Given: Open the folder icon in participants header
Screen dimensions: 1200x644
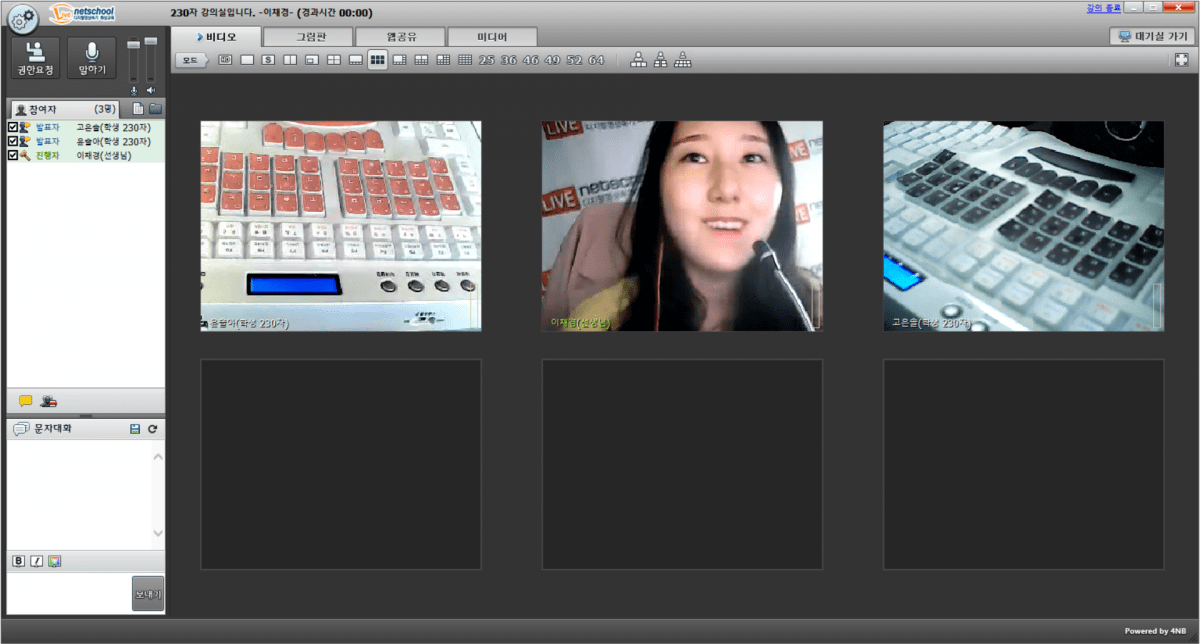Looking at the screenshot, I should pyautogui.click(x=155, y=108).
